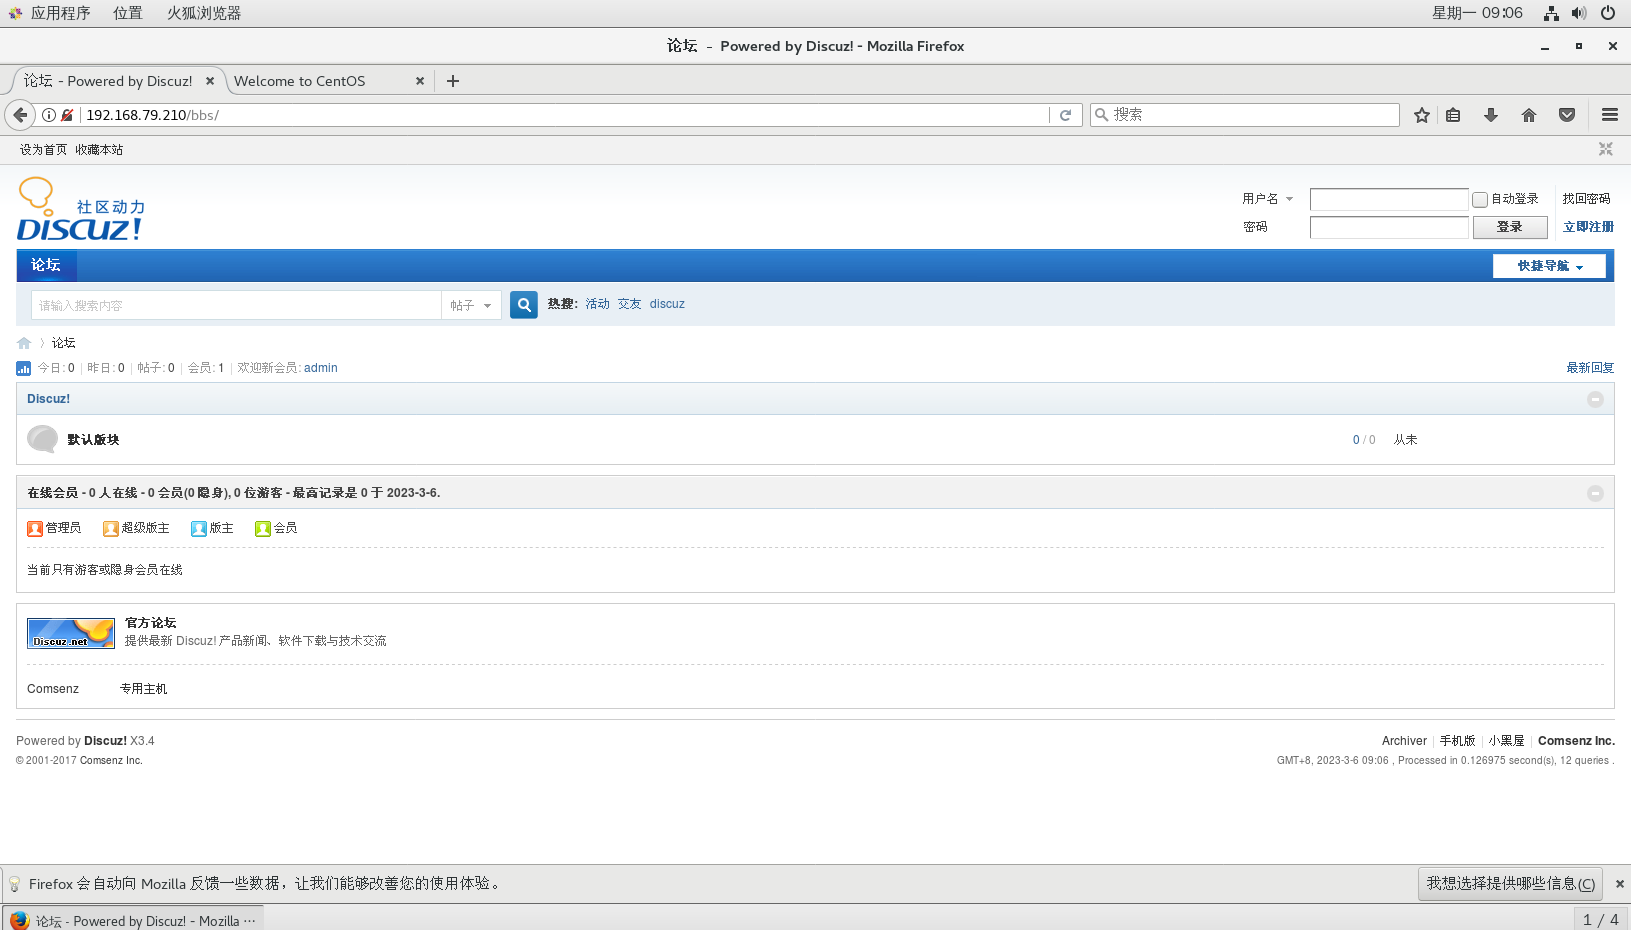Click the 最新回复 link

1590,368
